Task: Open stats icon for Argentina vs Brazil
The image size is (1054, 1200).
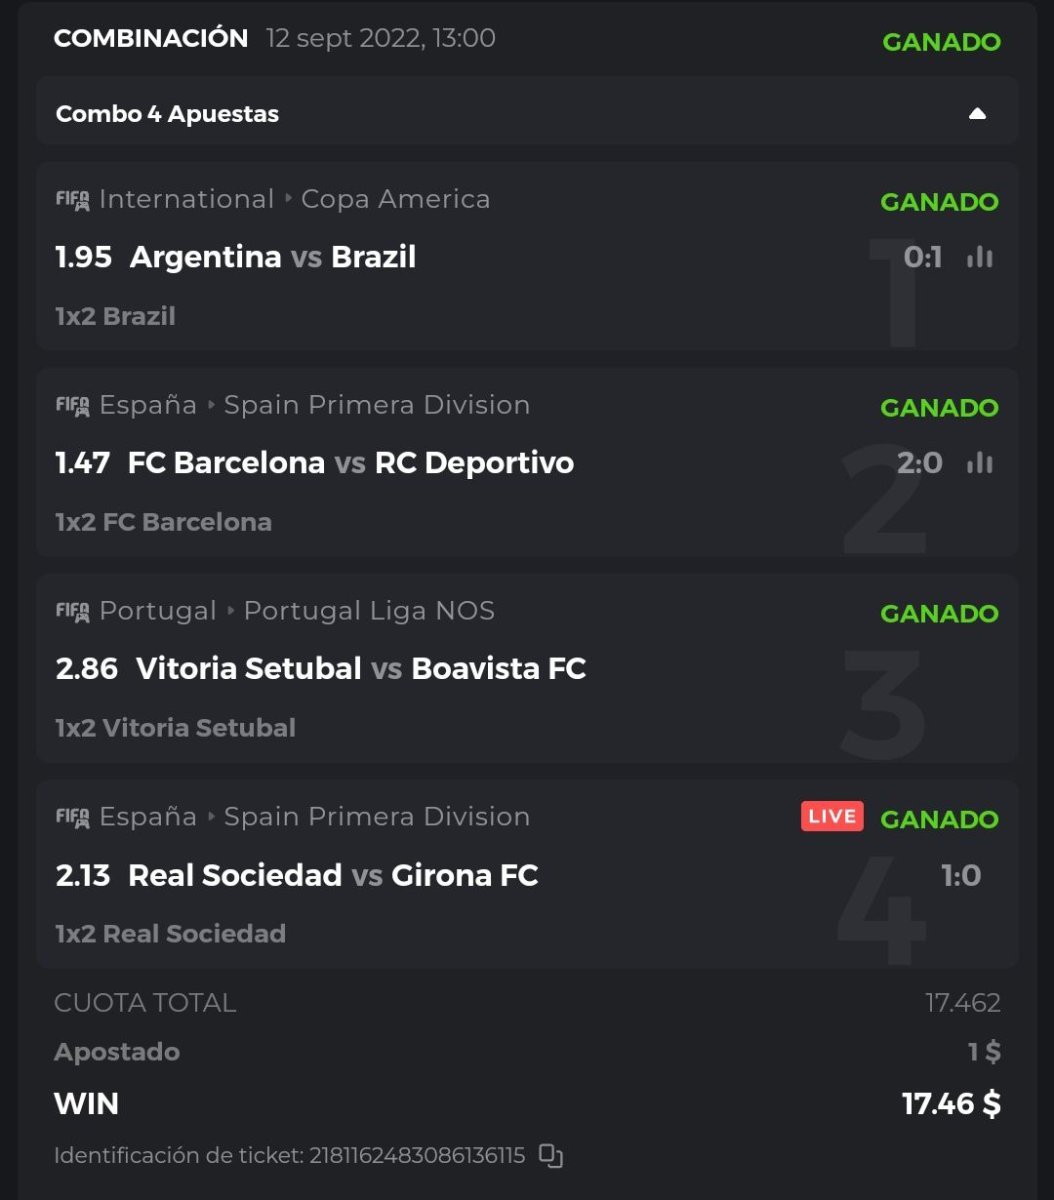Action: coord(980,258)
